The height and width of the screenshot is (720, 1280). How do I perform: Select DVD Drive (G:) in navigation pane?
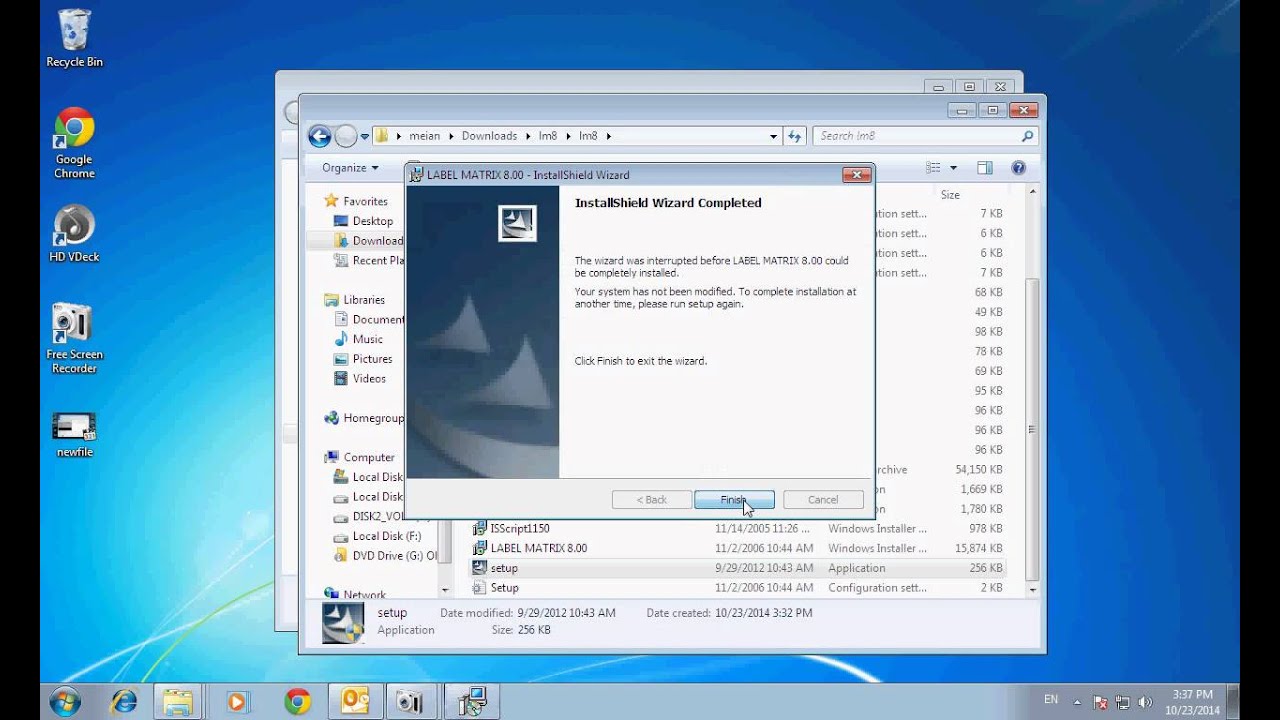click(x=385, y=556)
